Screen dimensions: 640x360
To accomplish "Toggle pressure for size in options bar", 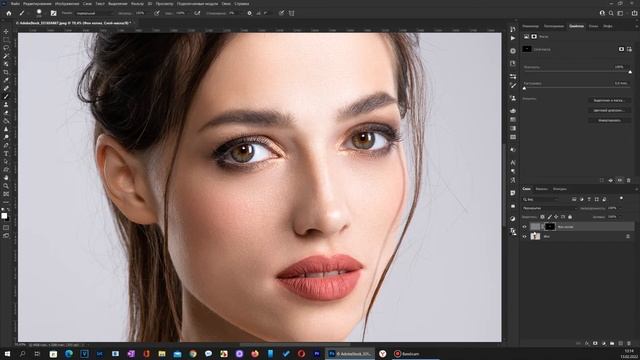I will point(281,13).
